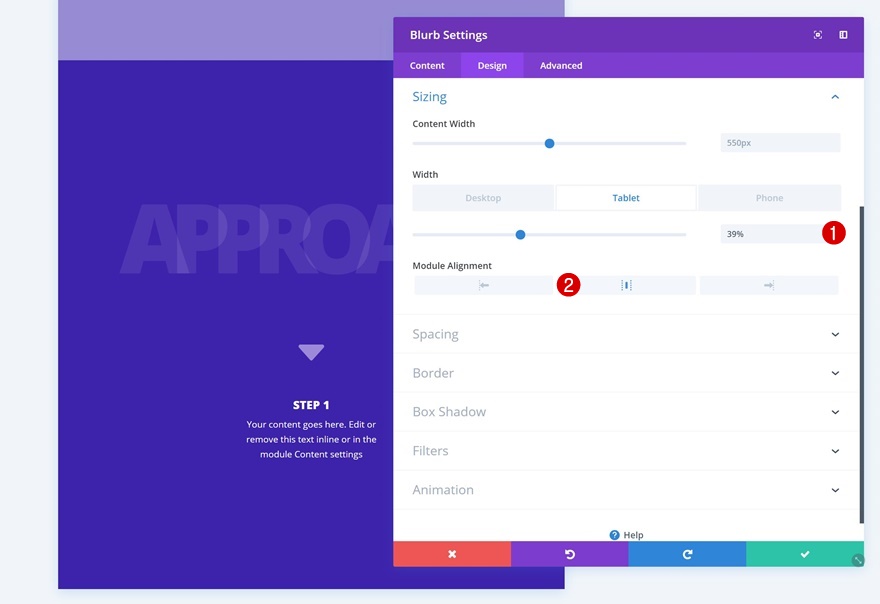Viewport: 880px width, 604px height.
Task: Align module to the center
Action: (x=626, y=285)
